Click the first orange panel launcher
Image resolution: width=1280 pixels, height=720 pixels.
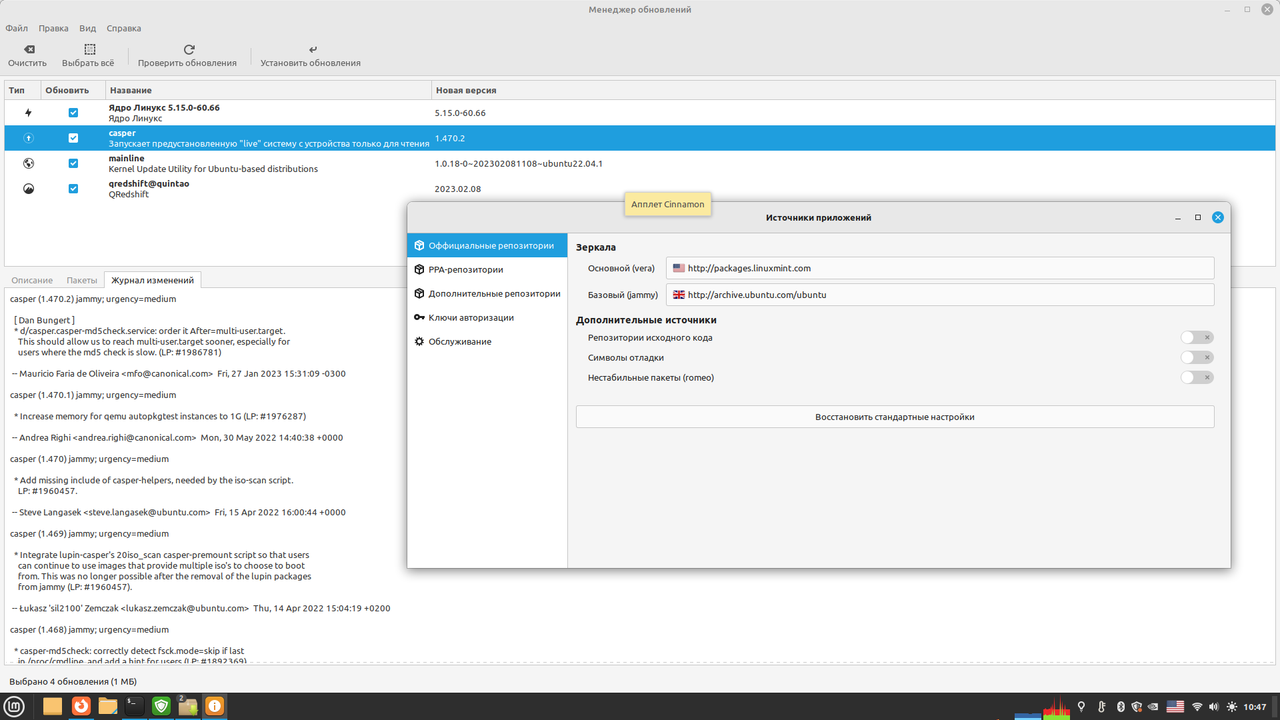[x=52, y=706]
